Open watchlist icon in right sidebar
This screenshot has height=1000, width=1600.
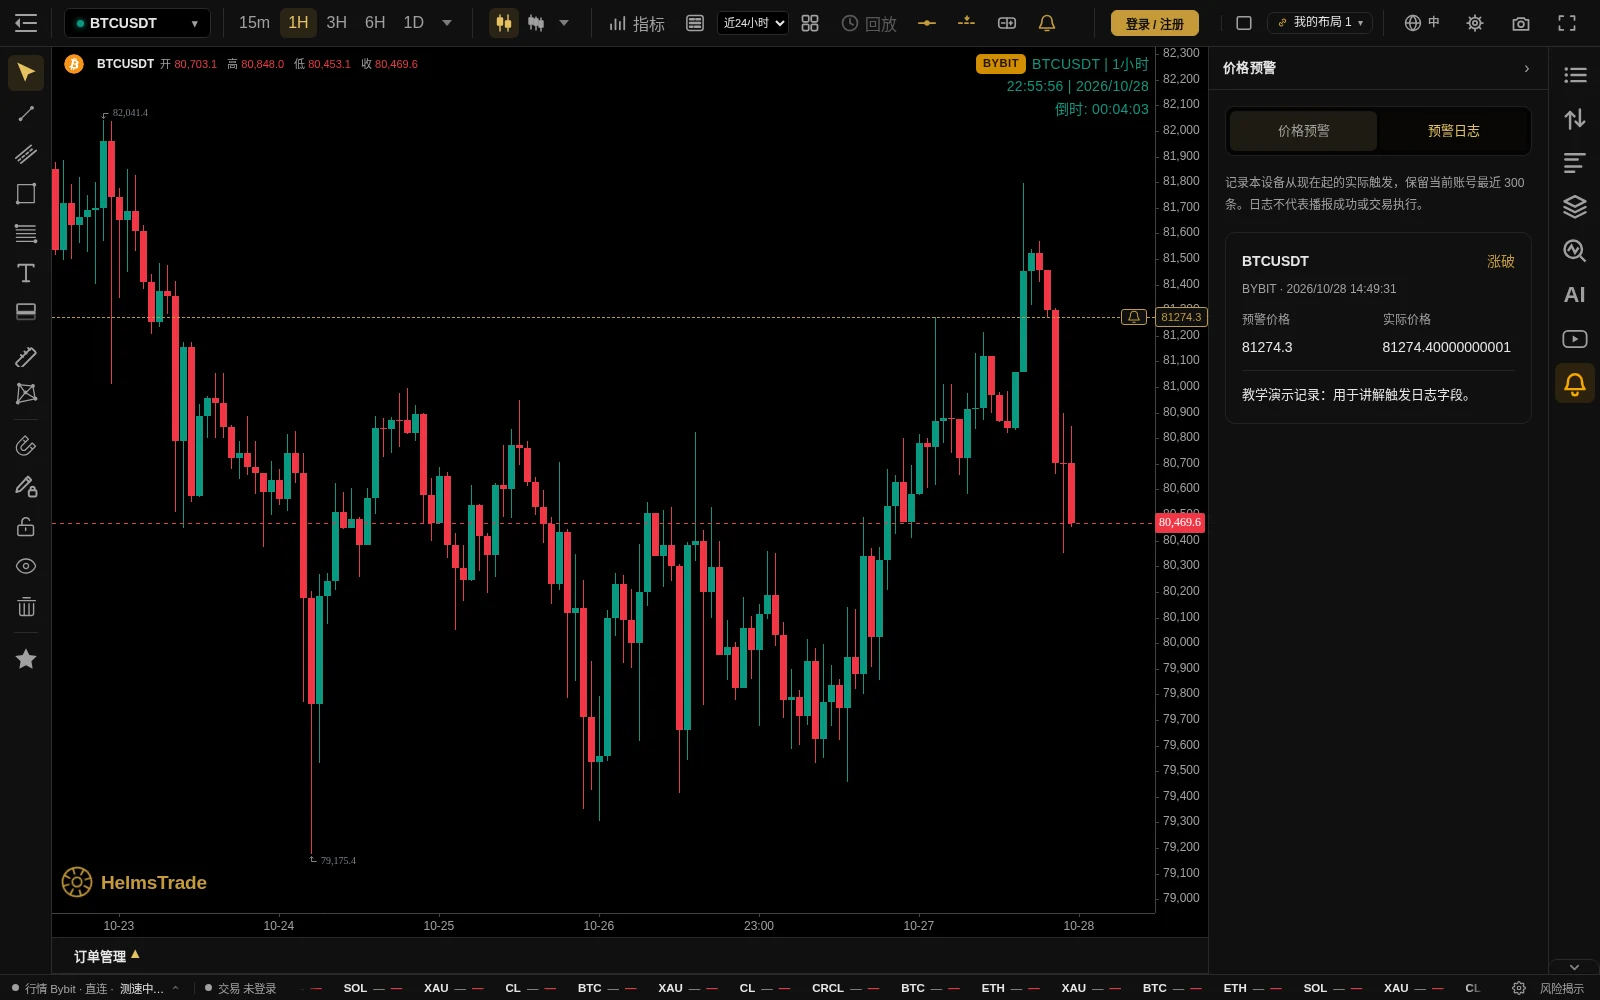(1575, 75)
